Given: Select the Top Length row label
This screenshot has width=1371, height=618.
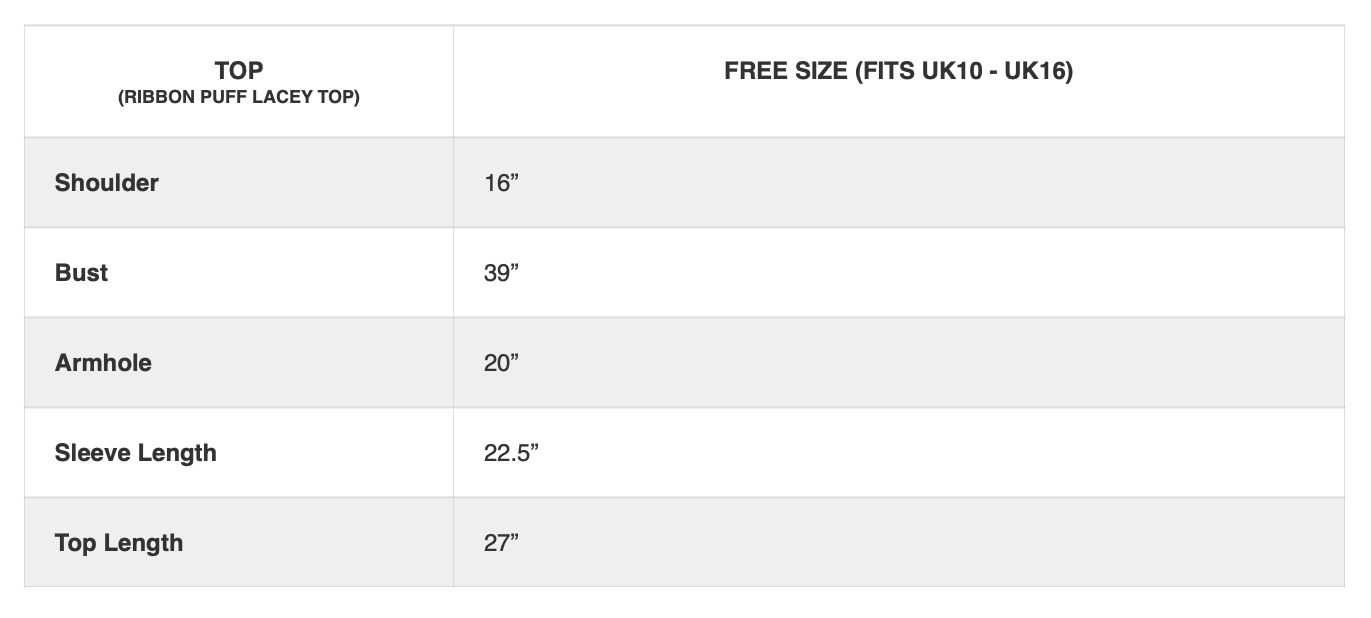Looking at the screenshot, I should [119, 543].
